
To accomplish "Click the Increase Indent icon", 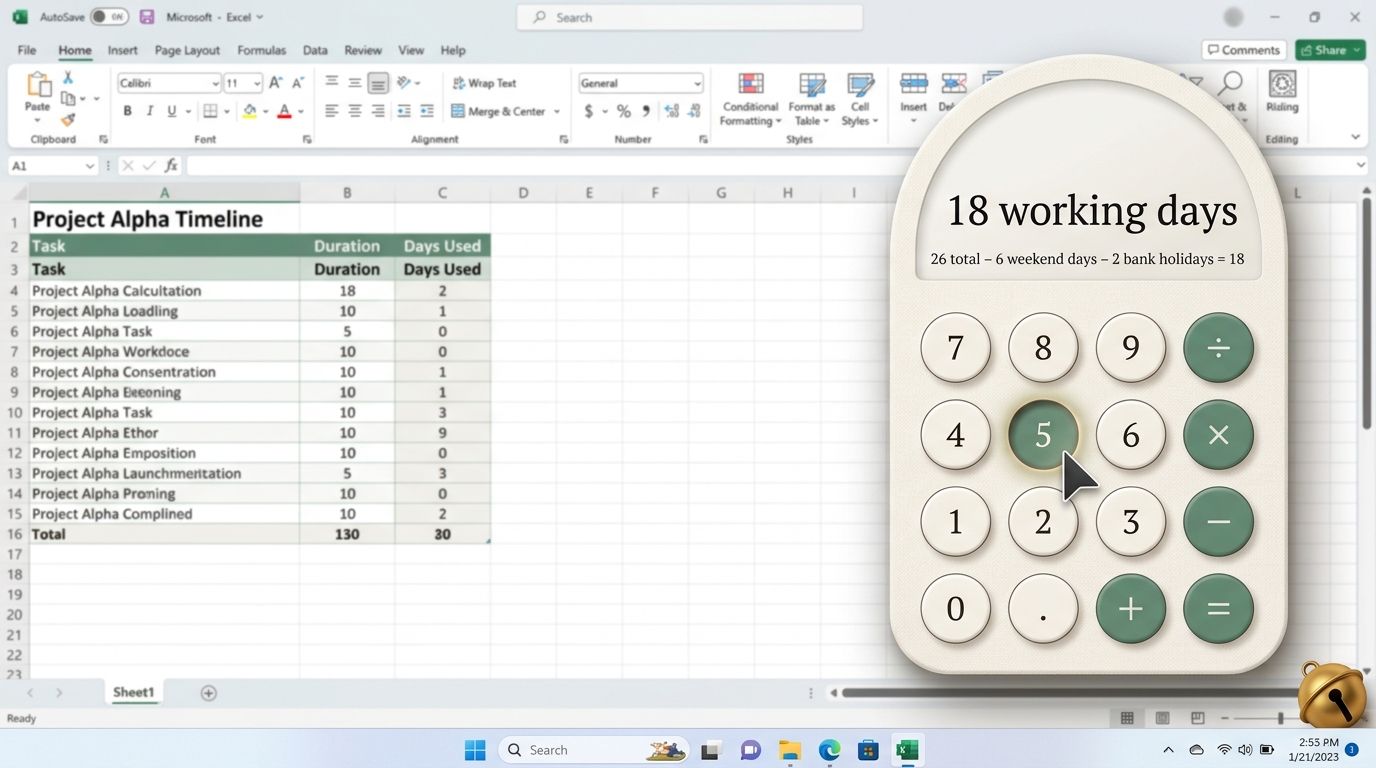I will 427,111.
